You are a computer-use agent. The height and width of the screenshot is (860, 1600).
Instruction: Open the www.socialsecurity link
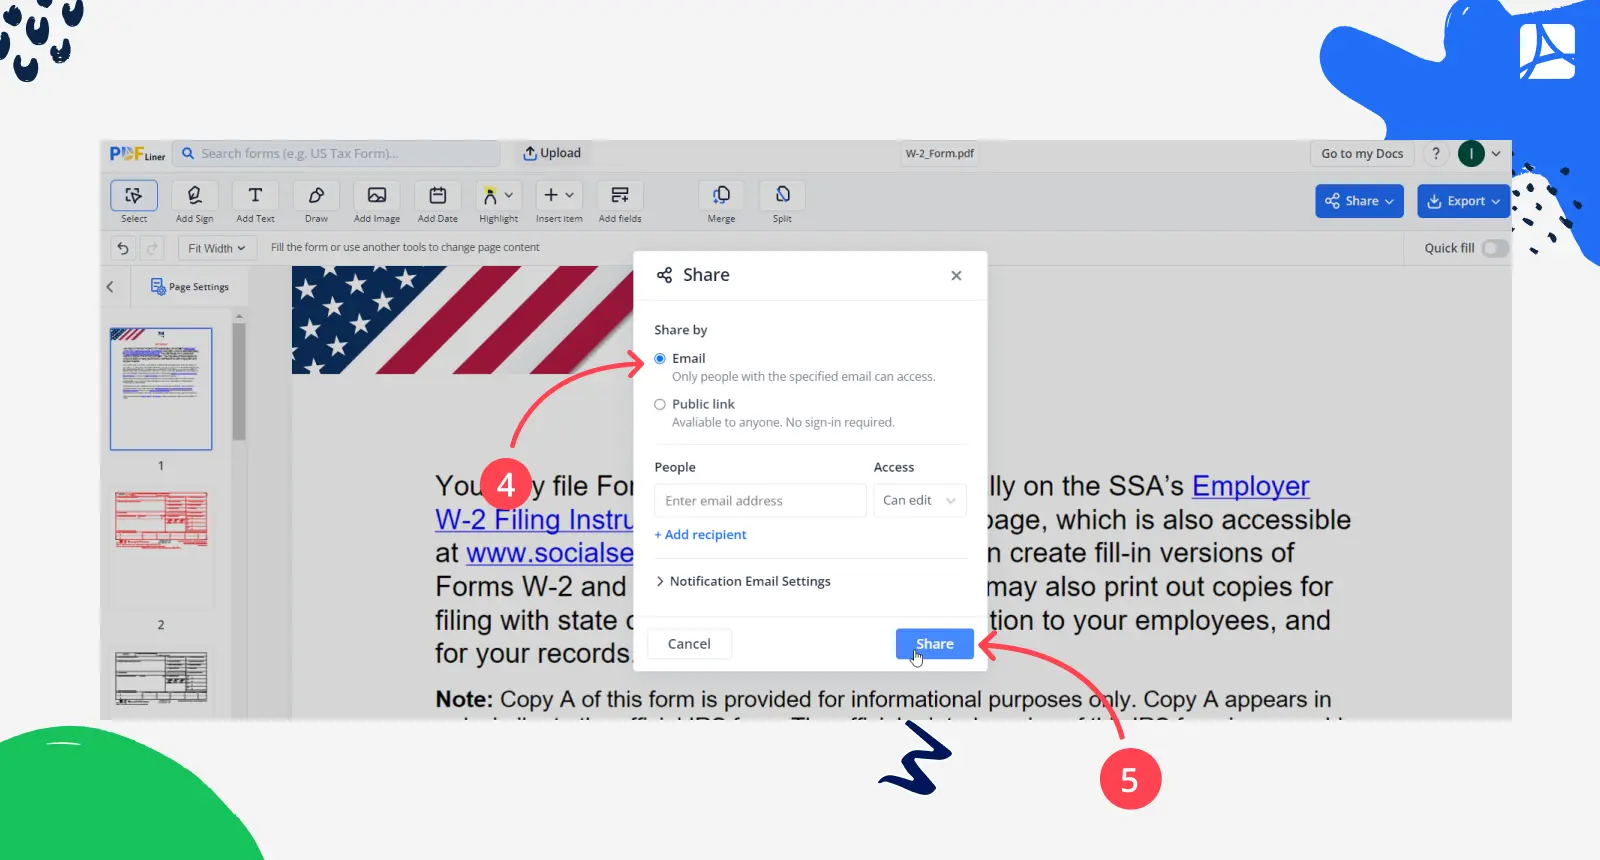pos(549,553)
